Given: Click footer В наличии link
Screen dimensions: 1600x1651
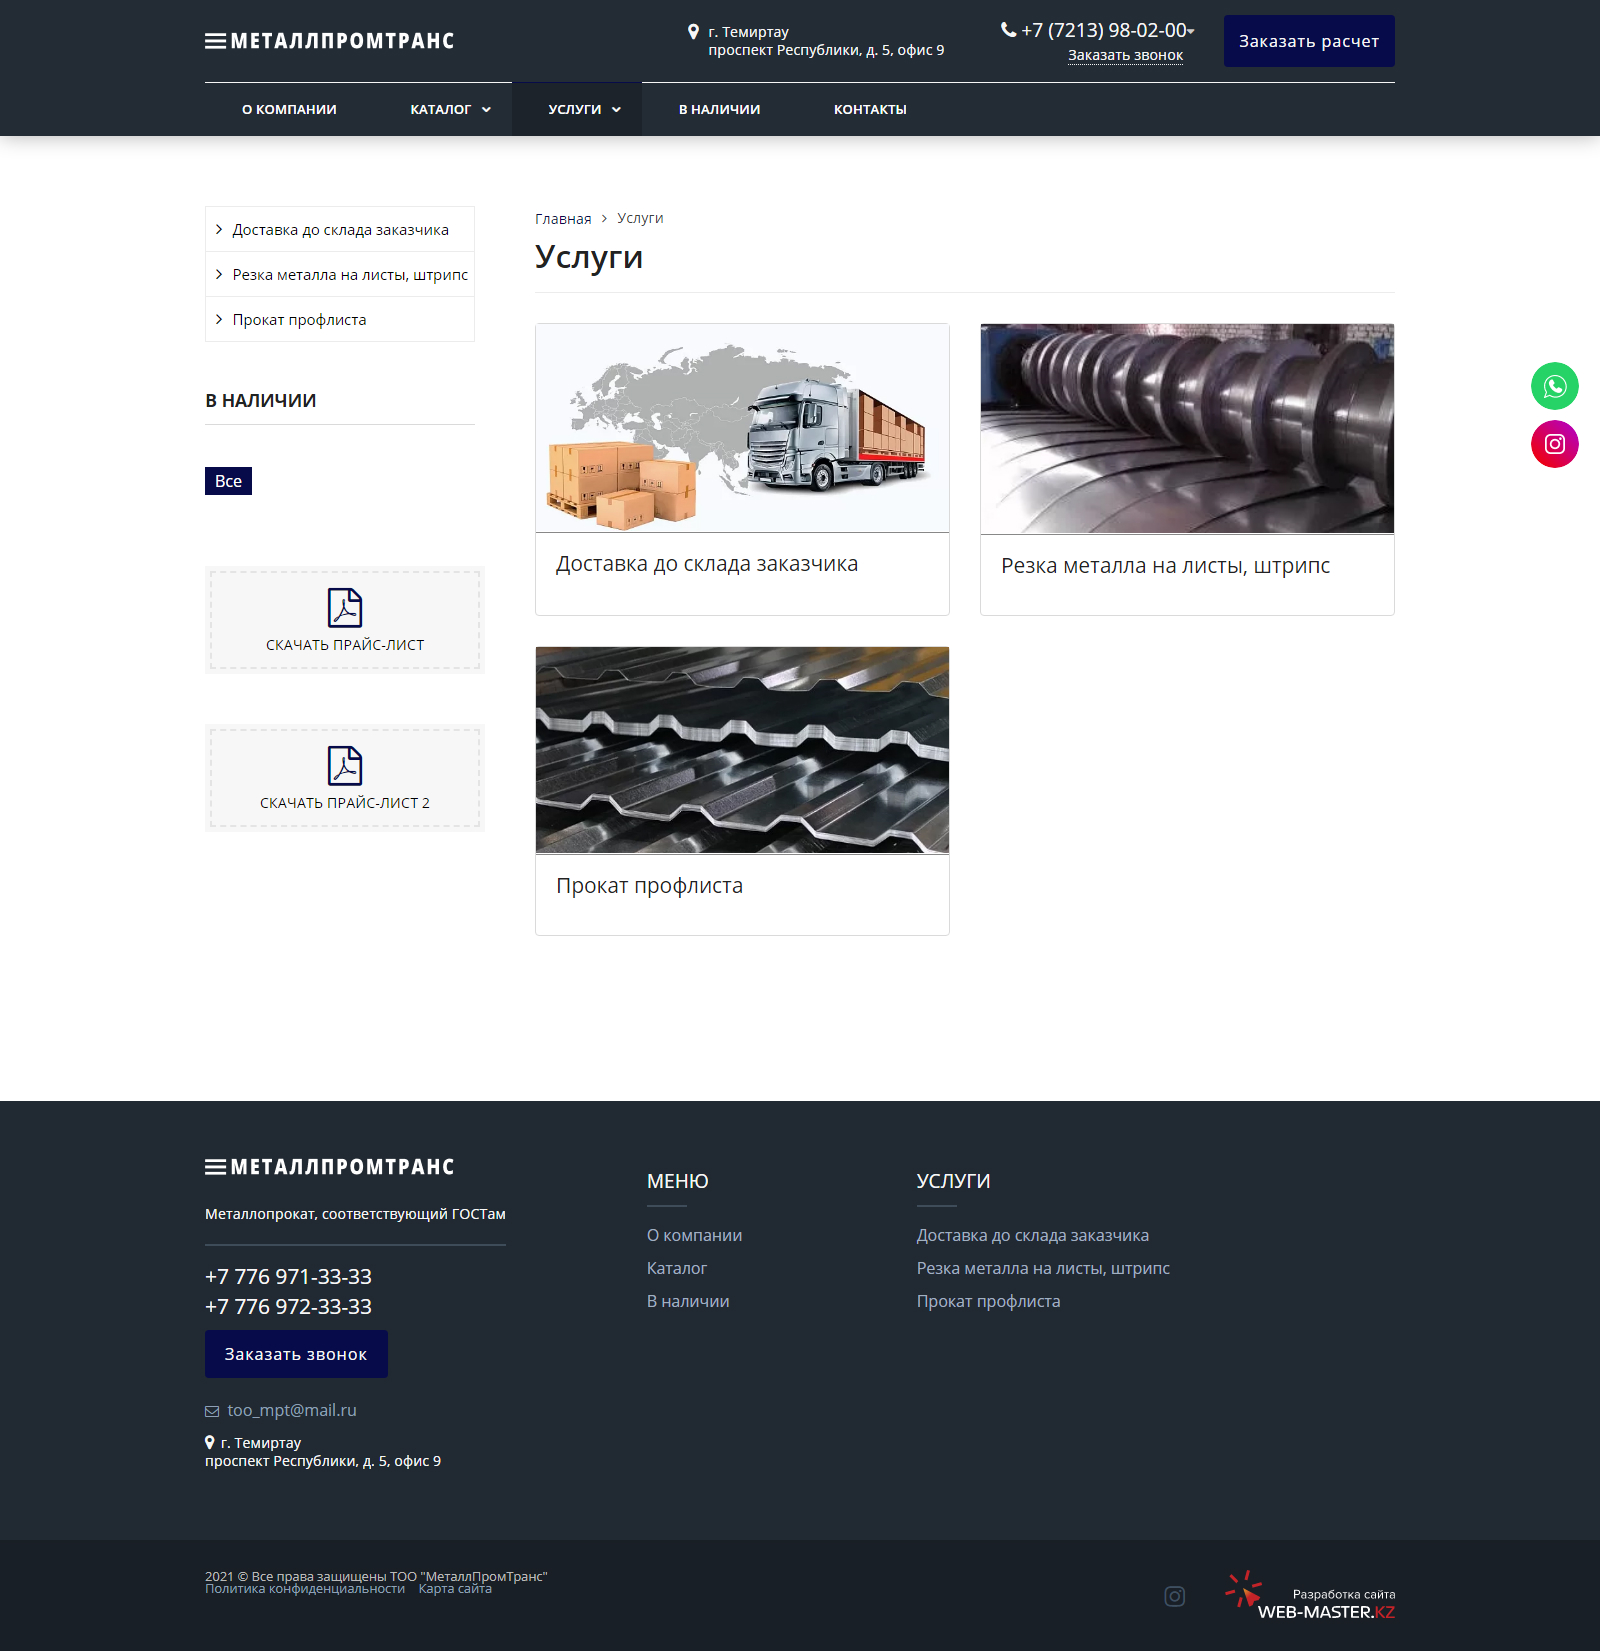Looking at the screenshot, I should click(x=688, y=1301).
